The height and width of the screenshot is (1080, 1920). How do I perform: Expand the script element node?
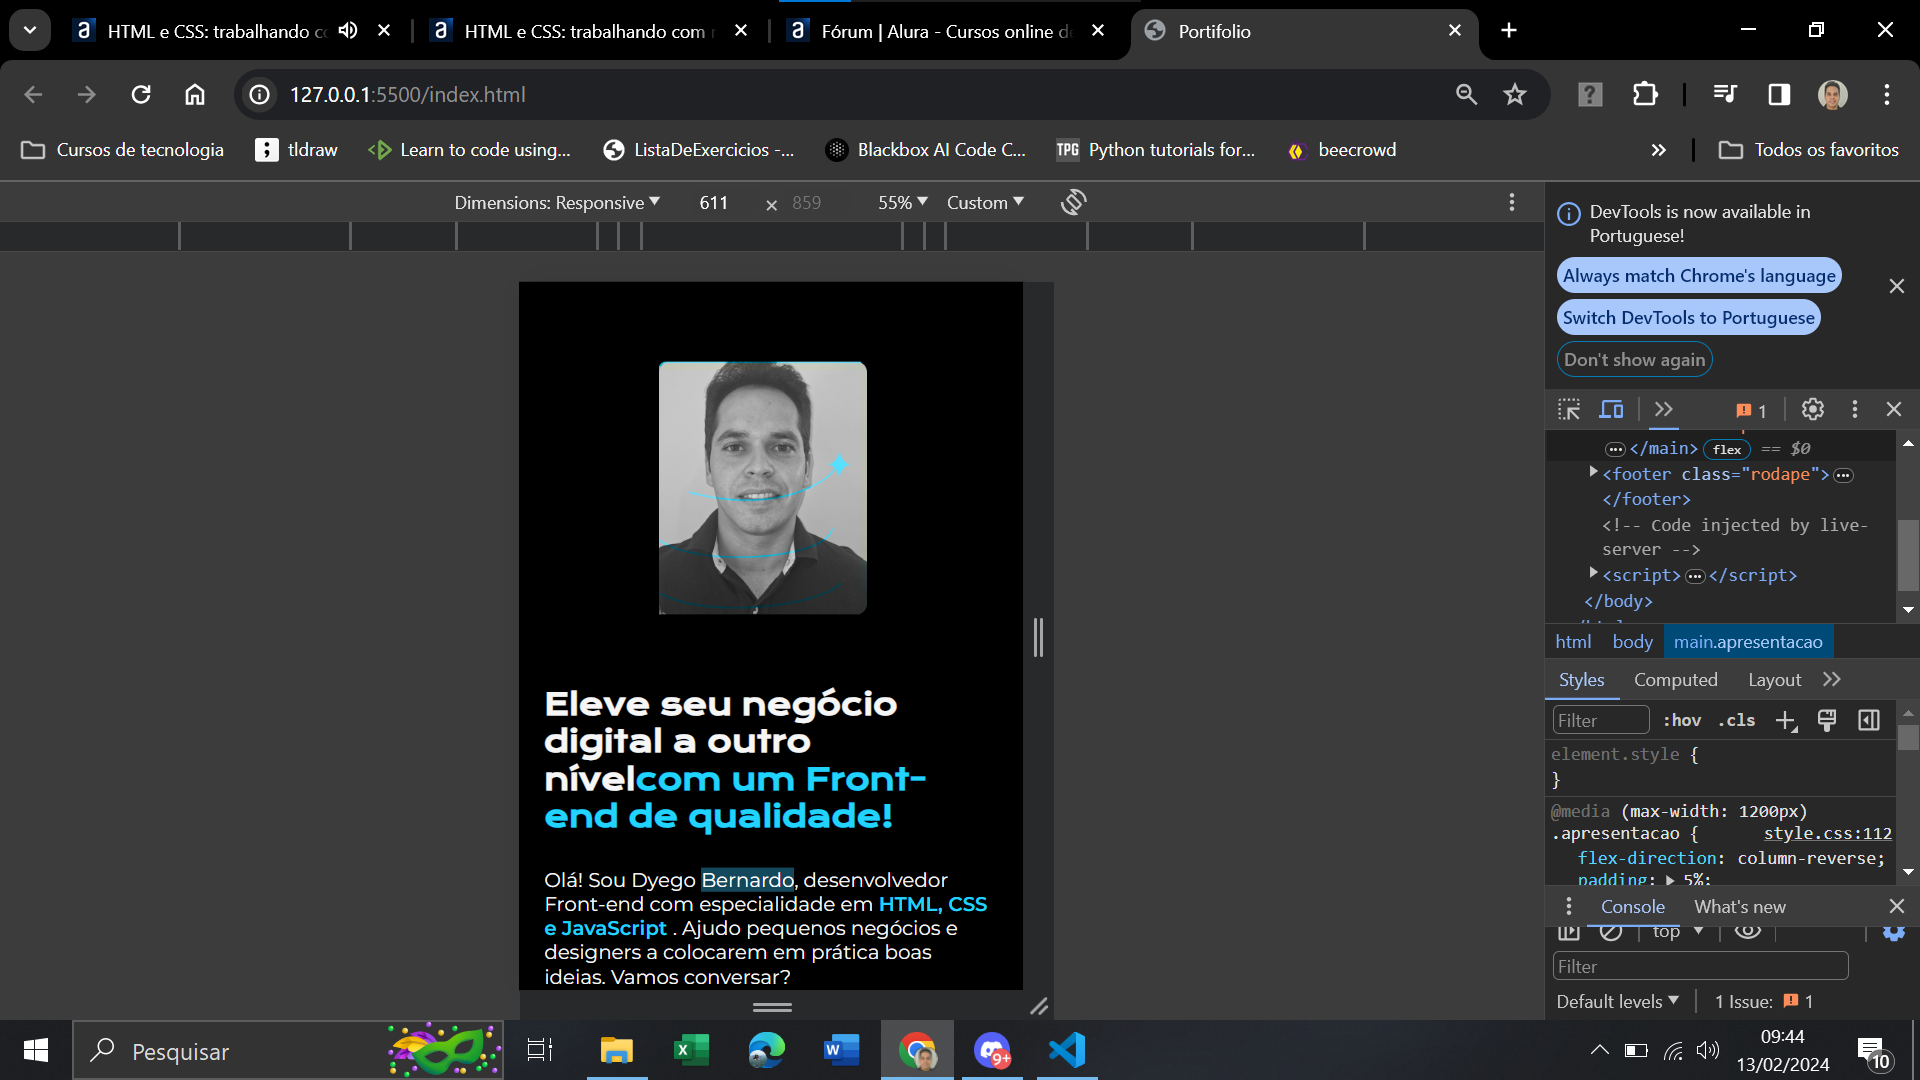point(1593,574)
